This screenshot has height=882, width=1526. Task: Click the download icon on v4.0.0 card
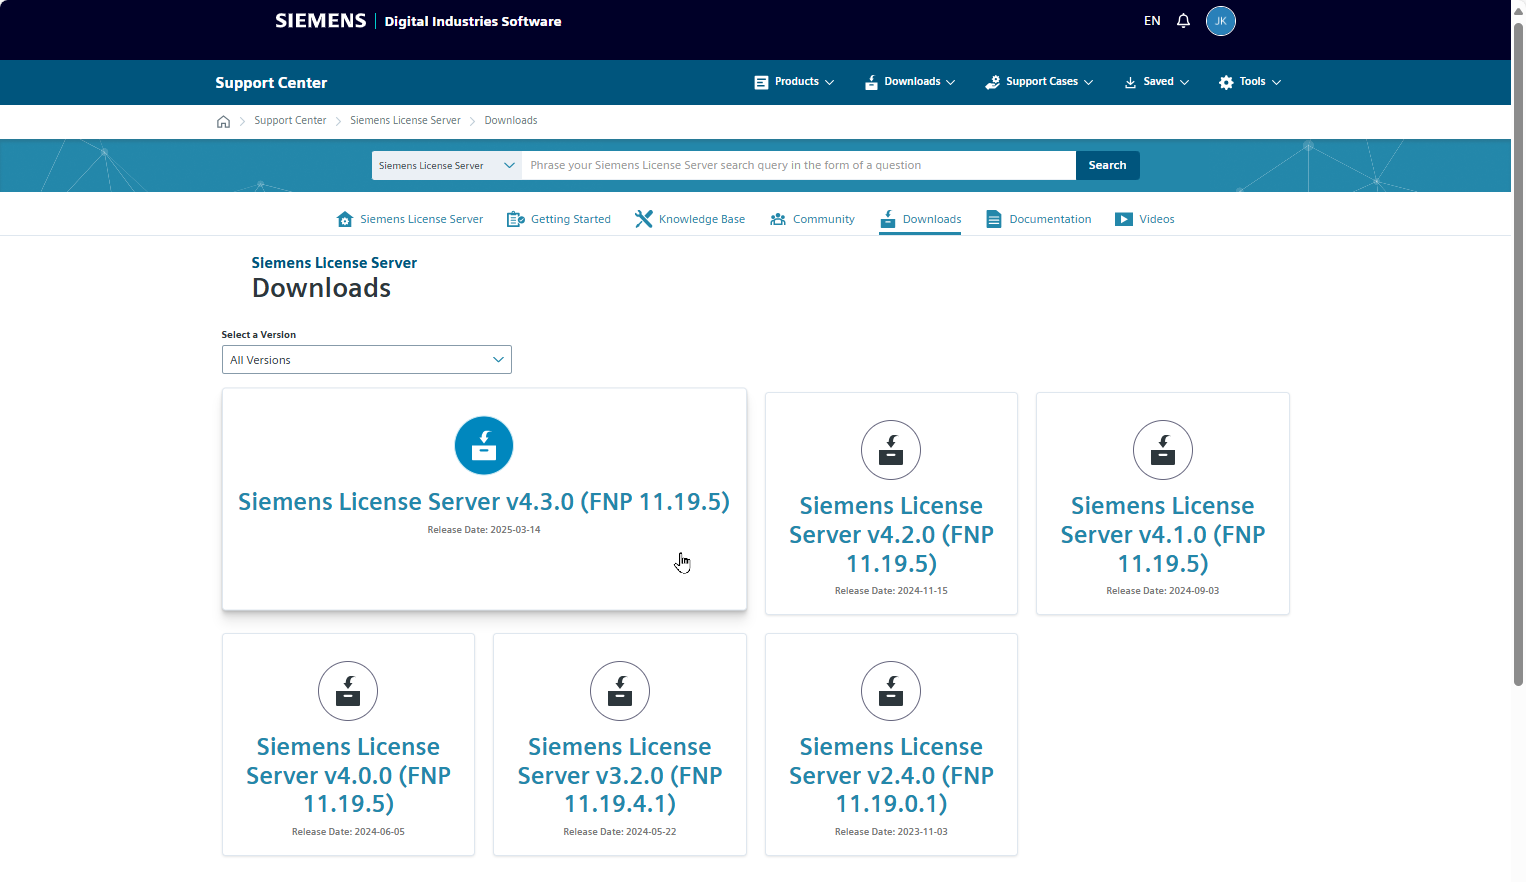(x=348, y=691)
